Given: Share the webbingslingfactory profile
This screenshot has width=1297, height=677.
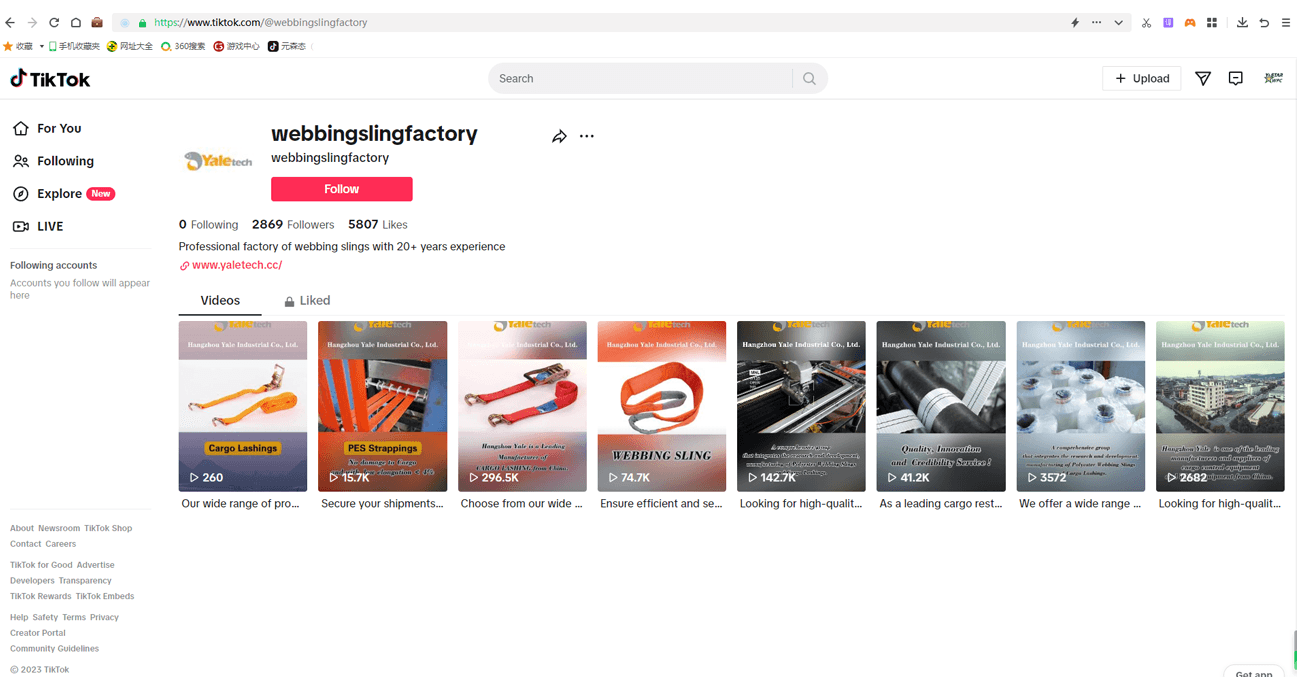Looking at the screenshot, I should click(559, 136).
